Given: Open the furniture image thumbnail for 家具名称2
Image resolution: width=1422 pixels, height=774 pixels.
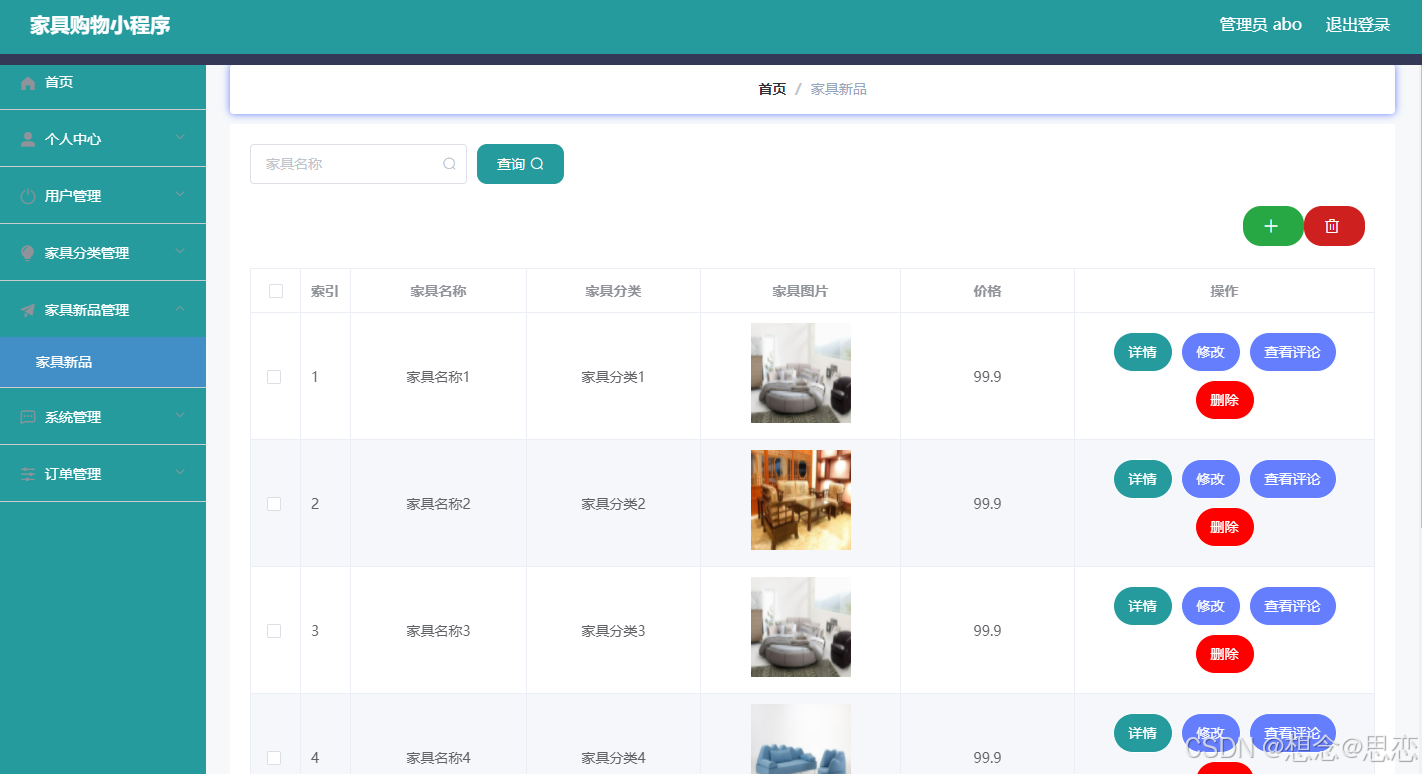Looking at the screenshot, I should point(801,500).
